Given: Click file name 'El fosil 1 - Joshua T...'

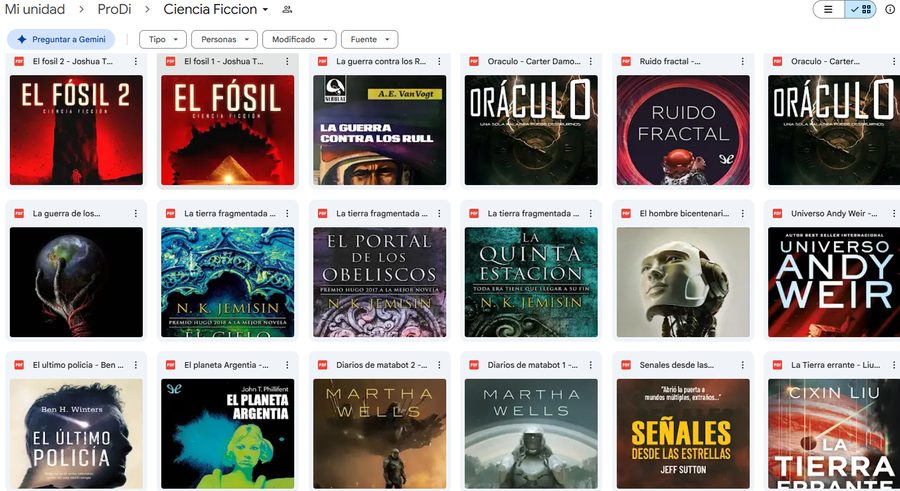Looking at the screenshot, I should point(224,61).
